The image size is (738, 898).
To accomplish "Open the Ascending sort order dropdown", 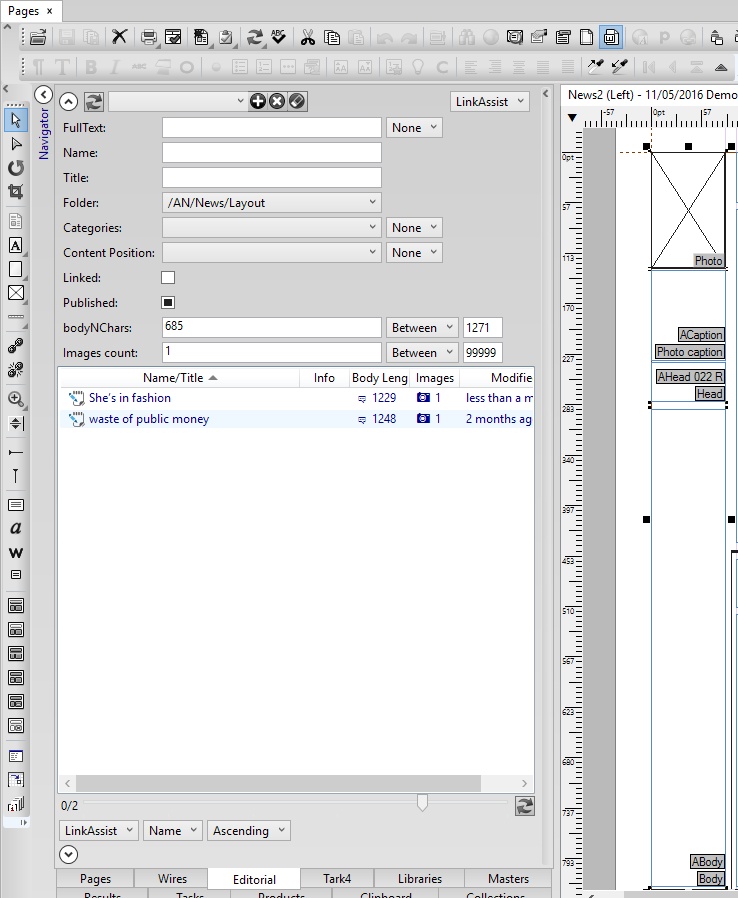I will [x=249, y=830].
